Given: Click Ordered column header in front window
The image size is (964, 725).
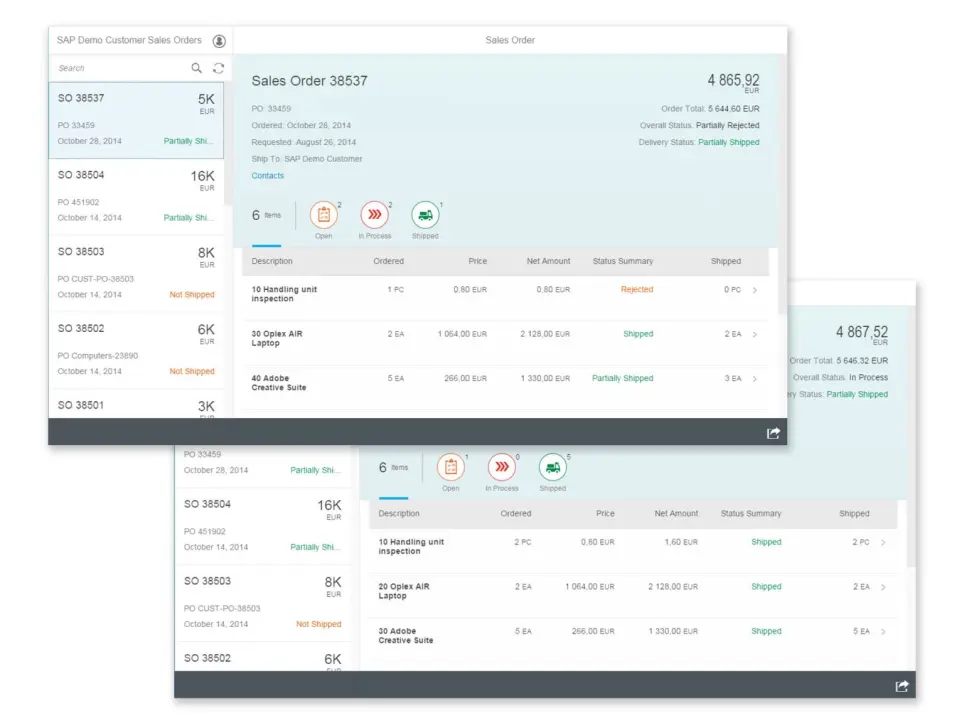Looking at the screenshot, I should (x=389, y=261).
